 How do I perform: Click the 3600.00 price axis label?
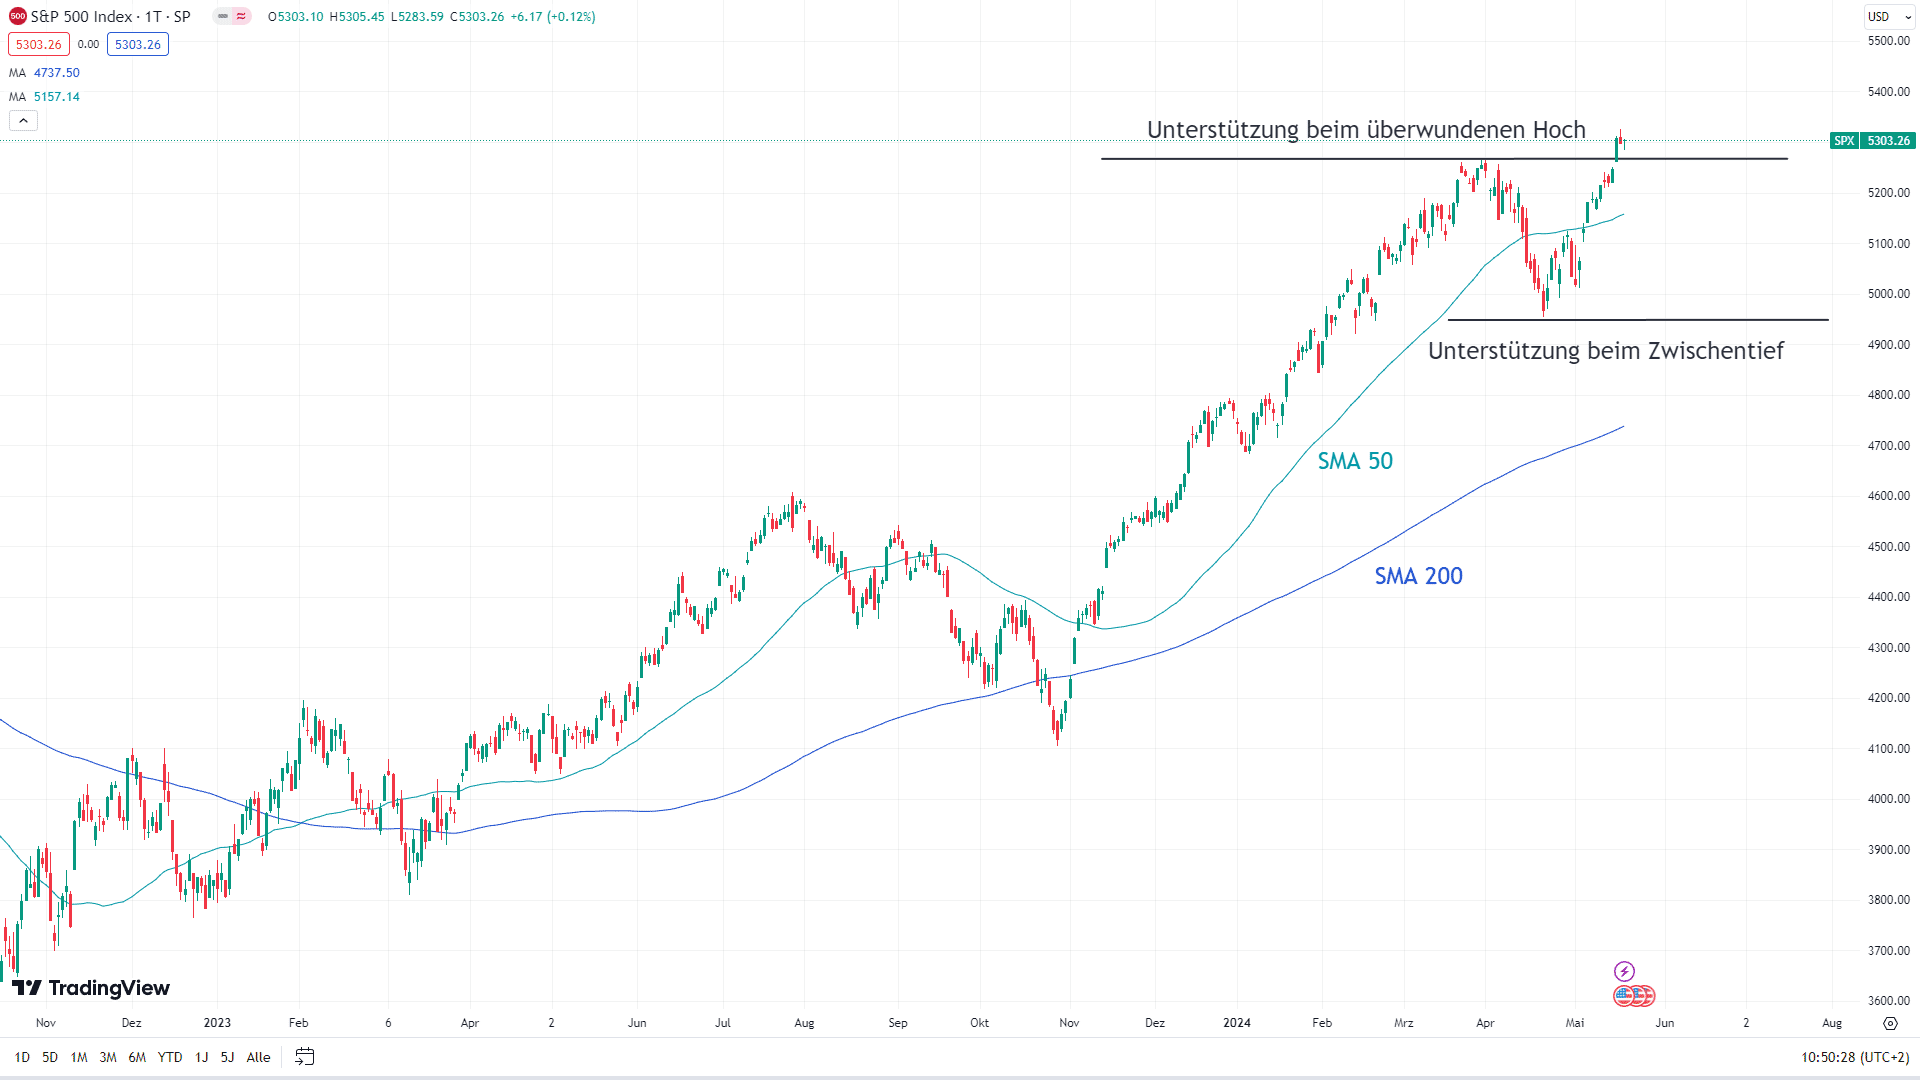(x=1889, y=1001)
